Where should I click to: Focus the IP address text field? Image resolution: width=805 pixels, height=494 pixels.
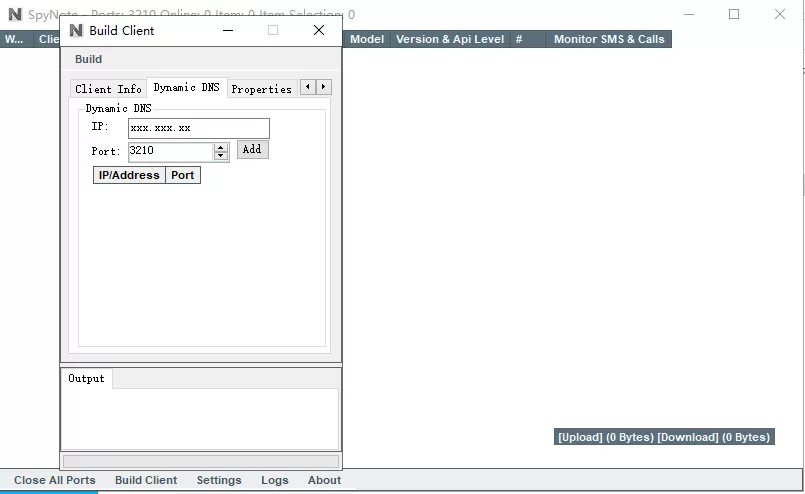pos(198,128)
